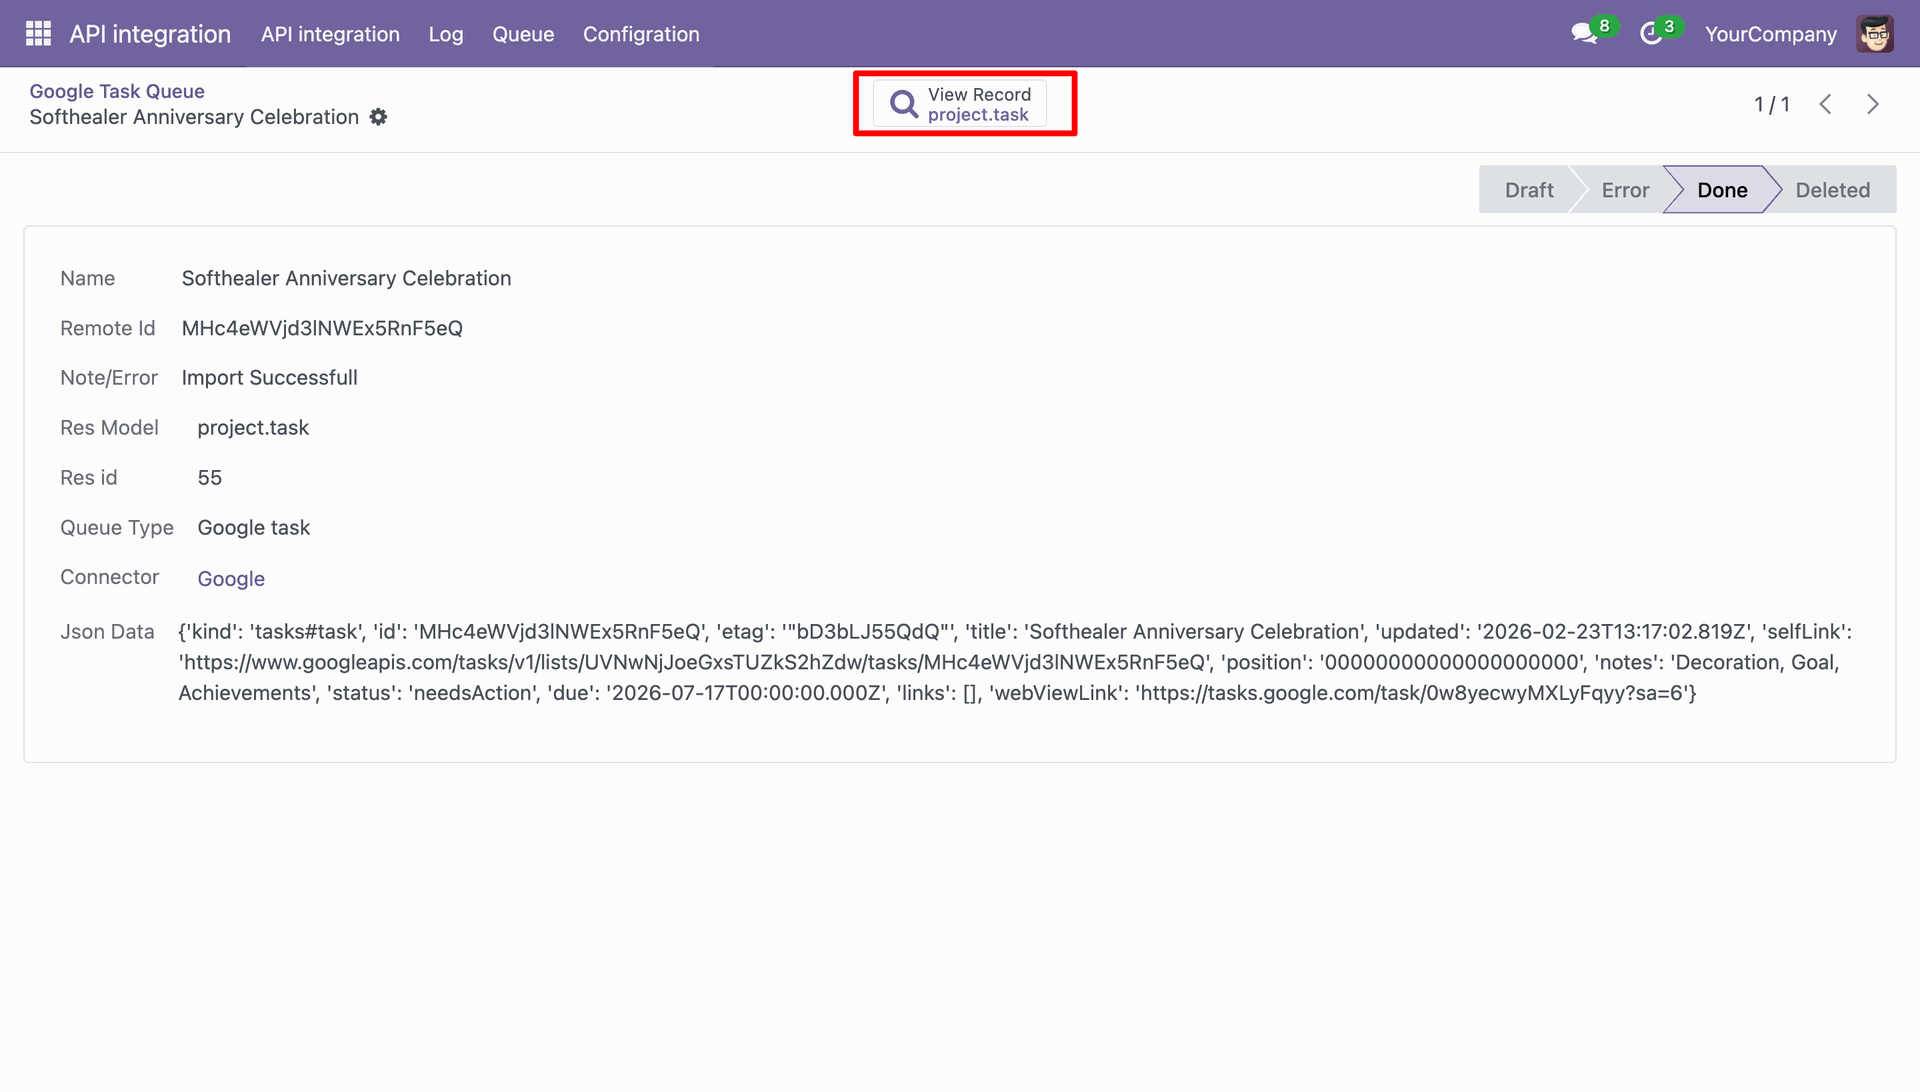
Task: Open the Google connector link
Action: coord(231,579)
